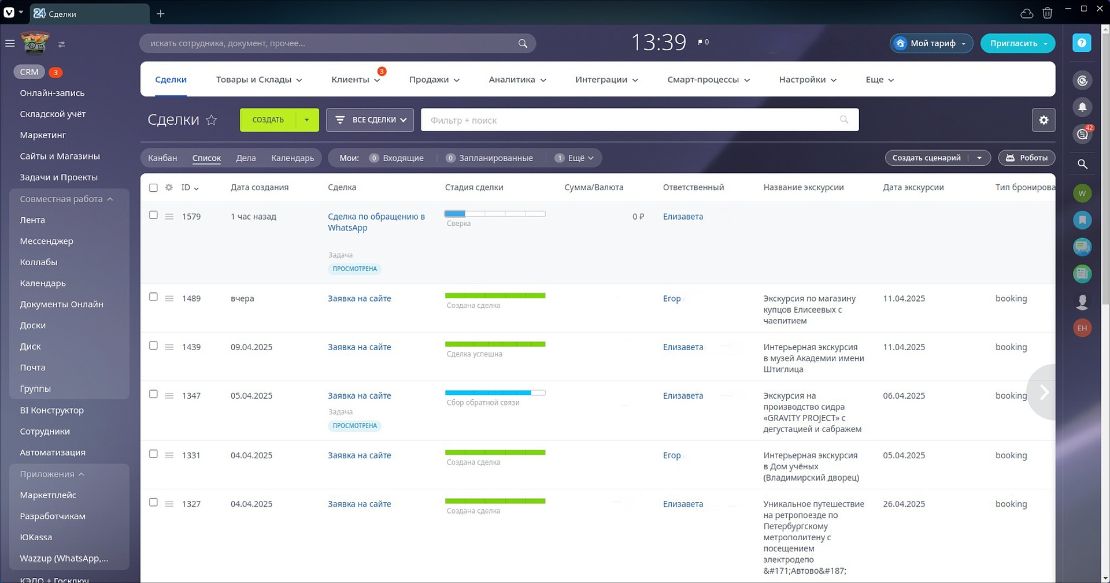
Task: Sort the table by the ID column
Action: 190,187
